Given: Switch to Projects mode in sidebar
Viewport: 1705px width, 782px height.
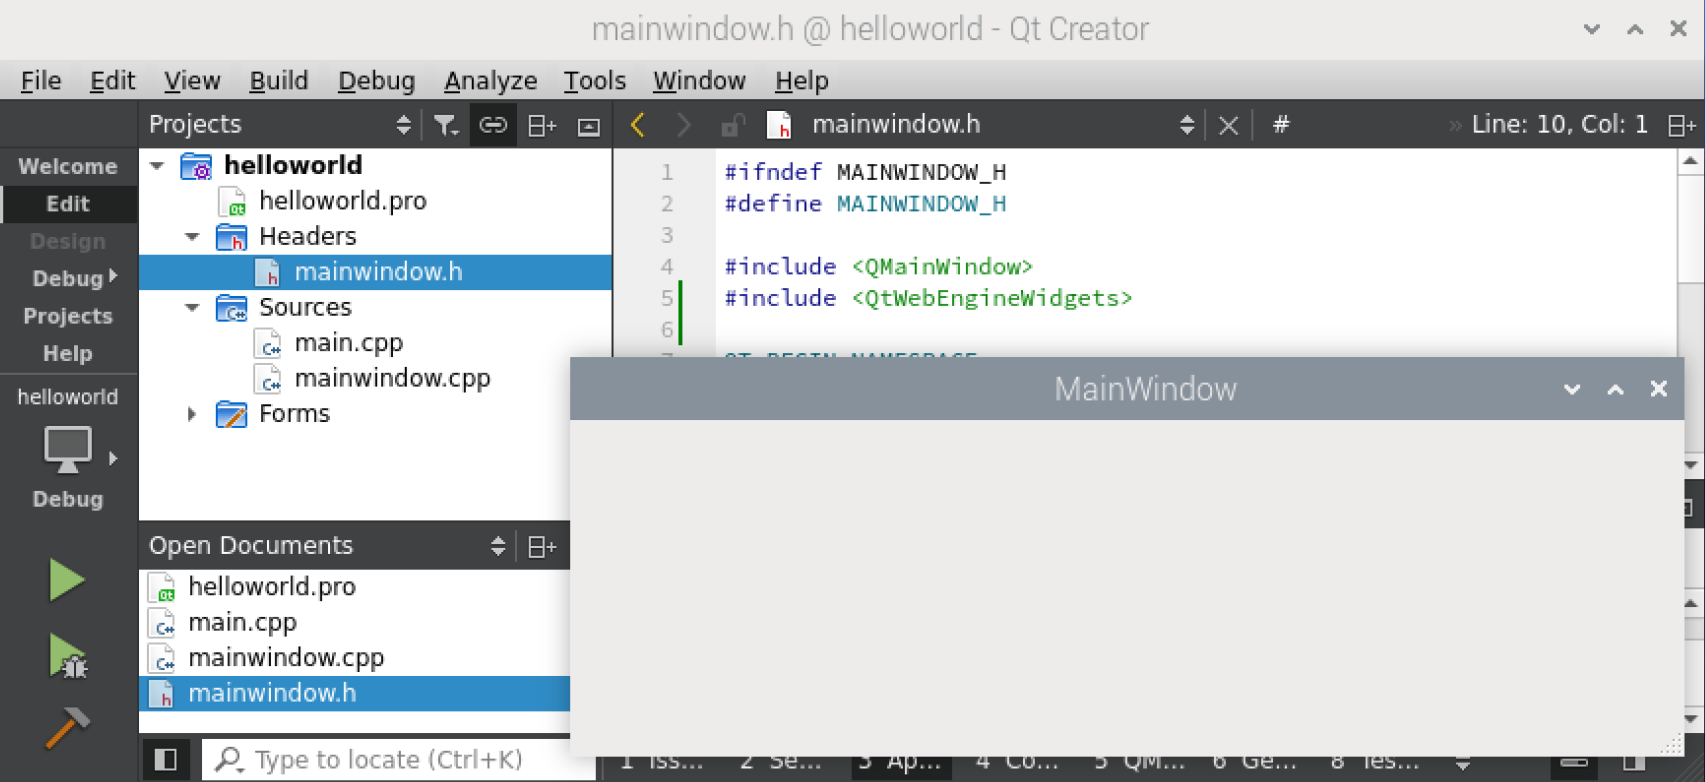Looking at the screenshot, I should click(x=68, y=316).
